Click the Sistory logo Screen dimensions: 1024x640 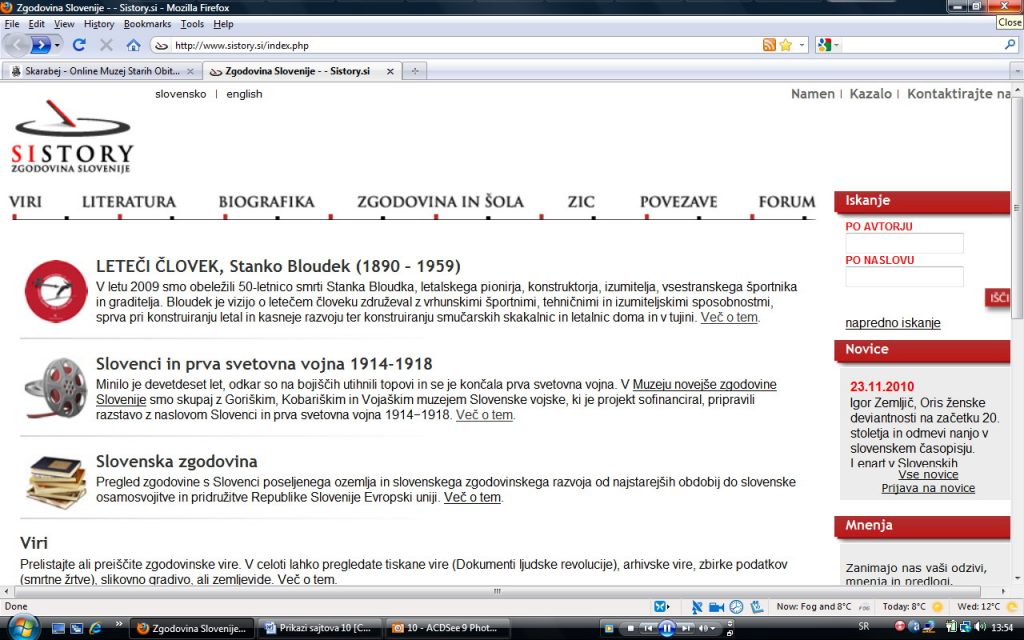[x=73, y=143]
